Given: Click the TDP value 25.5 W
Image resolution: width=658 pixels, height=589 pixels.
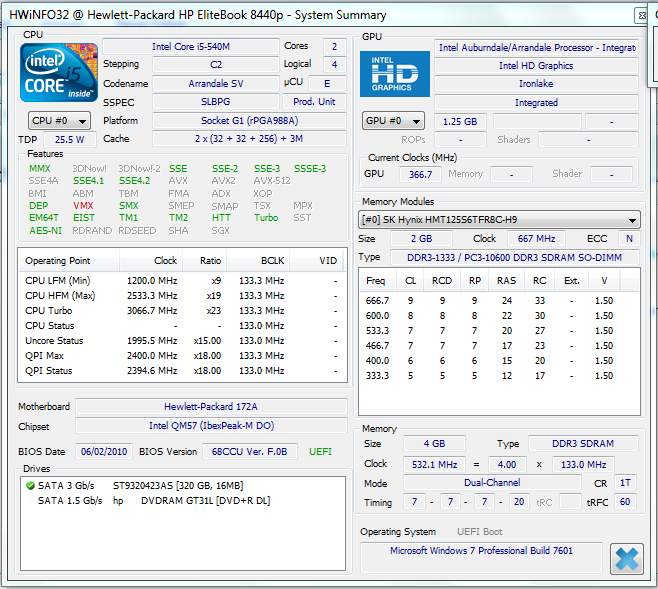Looking at the screenshot, I should pos(70,140).
